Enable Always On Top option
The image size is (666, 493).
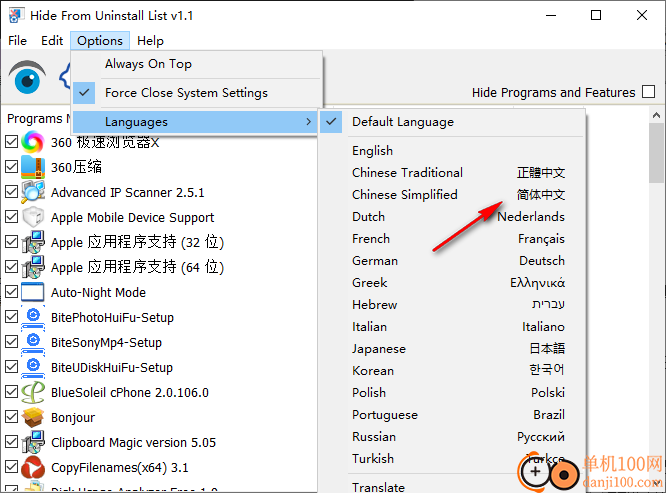196,64
